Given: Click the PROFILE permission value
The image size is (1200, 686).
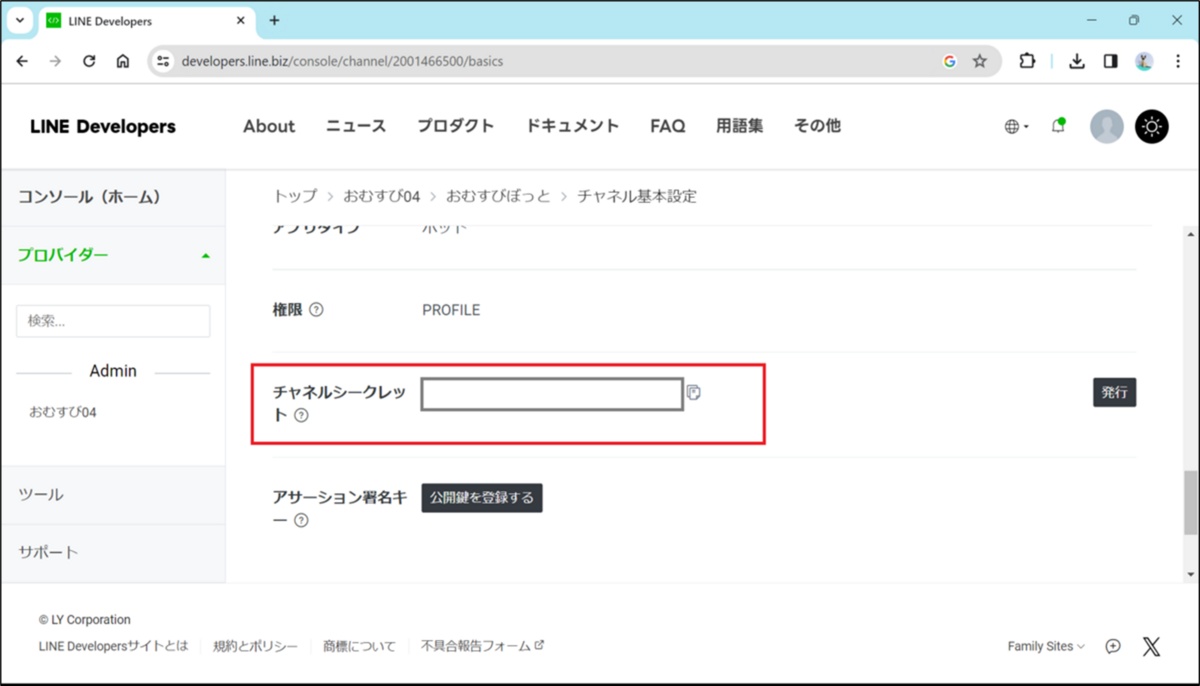Looking at the screenshot, I should point(451,310).
